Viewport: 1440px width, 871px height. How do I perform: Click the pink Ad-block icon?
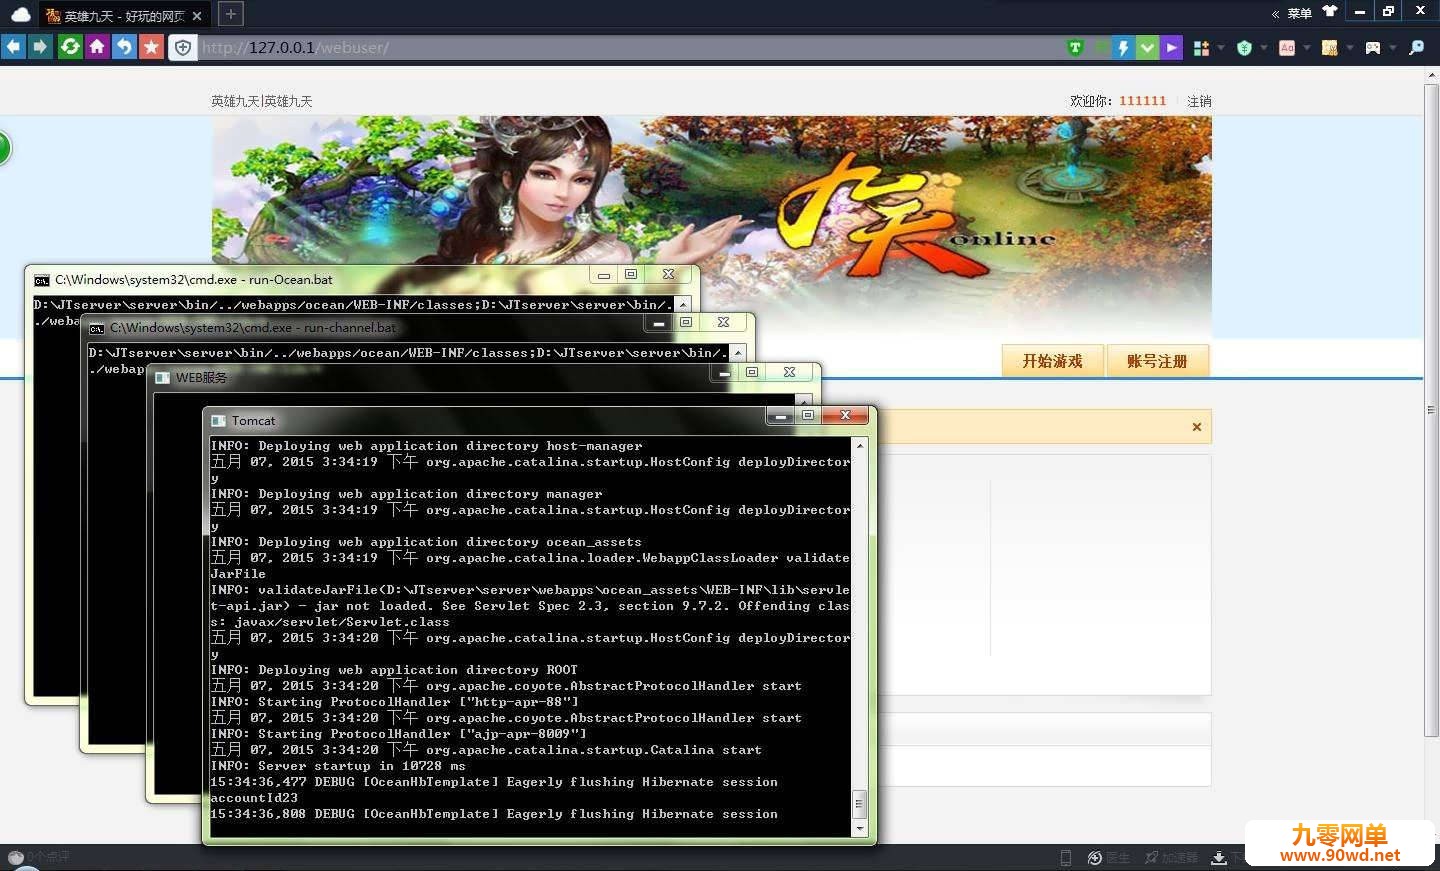[x=1287, y=47]
